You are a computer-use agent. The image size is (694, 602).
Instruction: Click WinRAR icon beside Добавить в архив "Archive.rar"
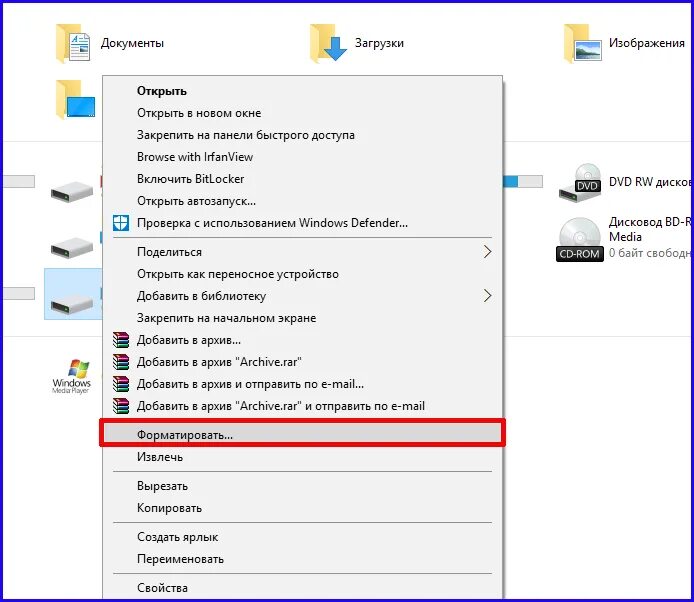coord(121,362)
